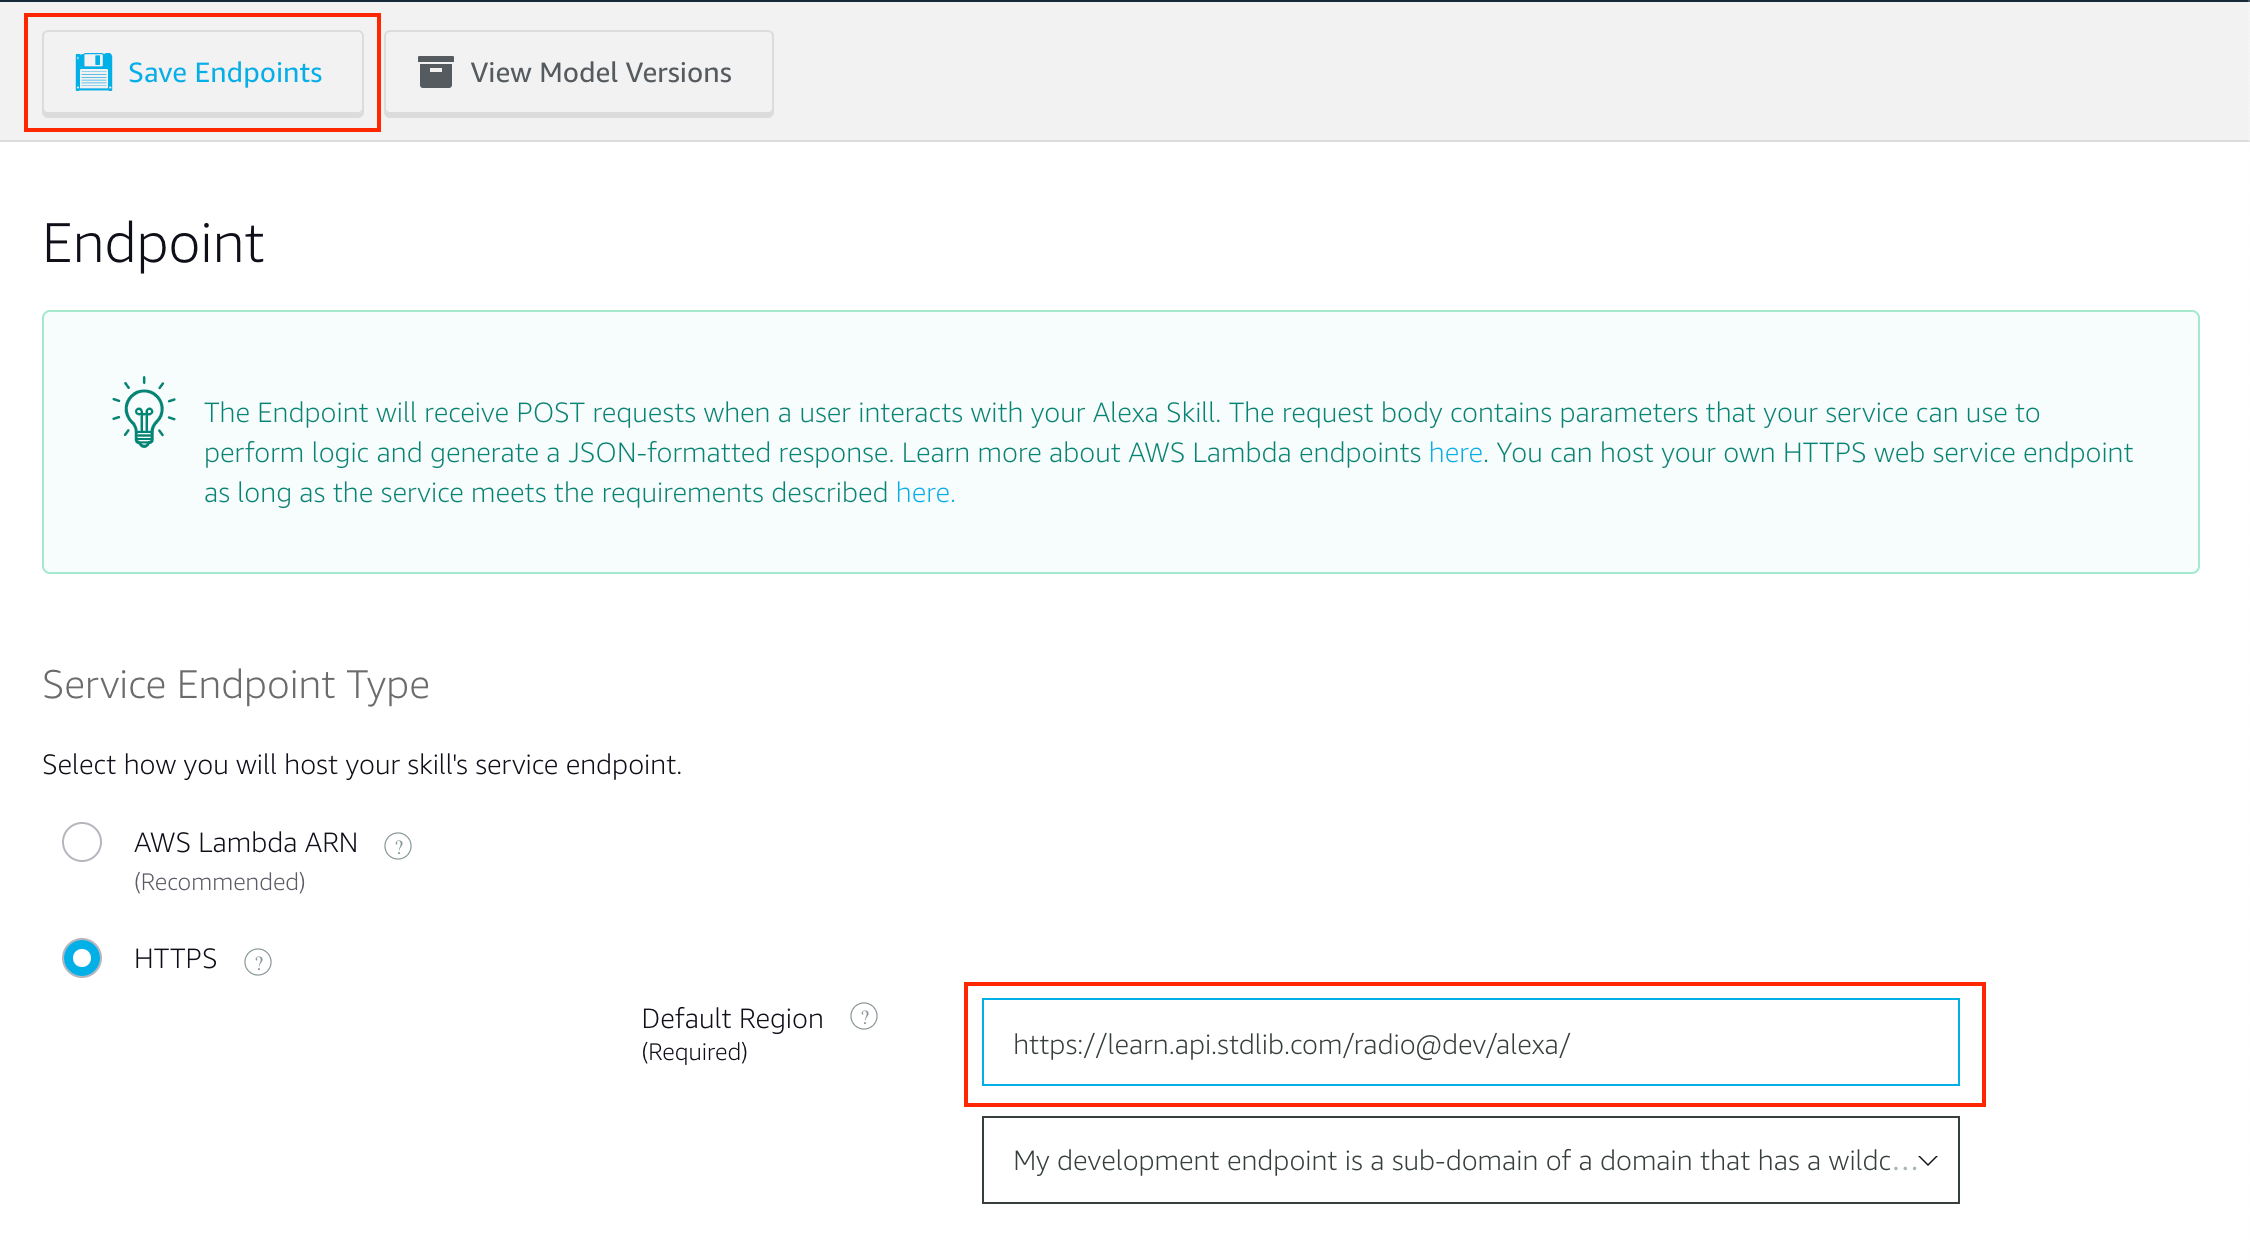
Task: Select the HTTPS radio button
Action: [82, 958]
